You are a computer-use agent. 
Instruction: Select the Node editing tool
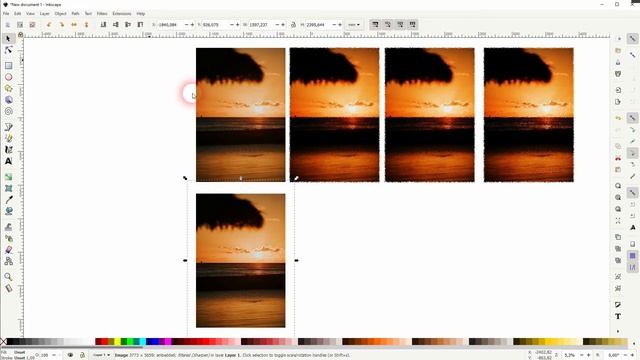8,50
